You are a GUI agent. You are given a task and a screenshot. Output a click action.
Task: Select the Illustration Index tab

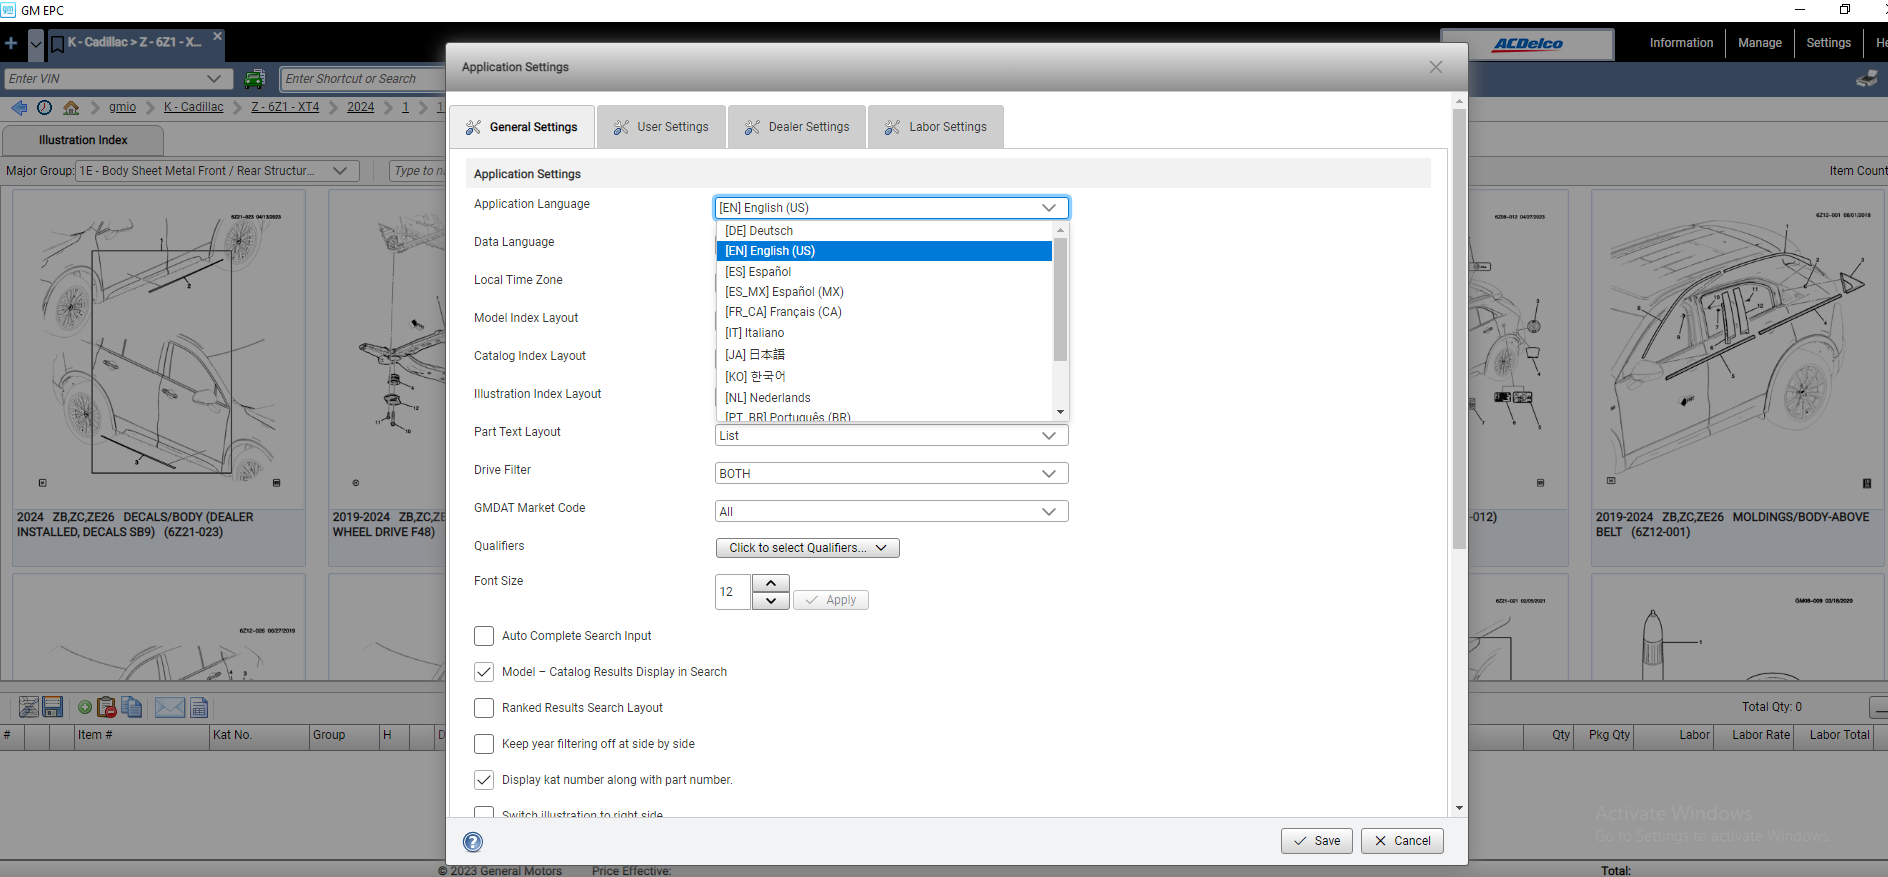coord(83,140)
